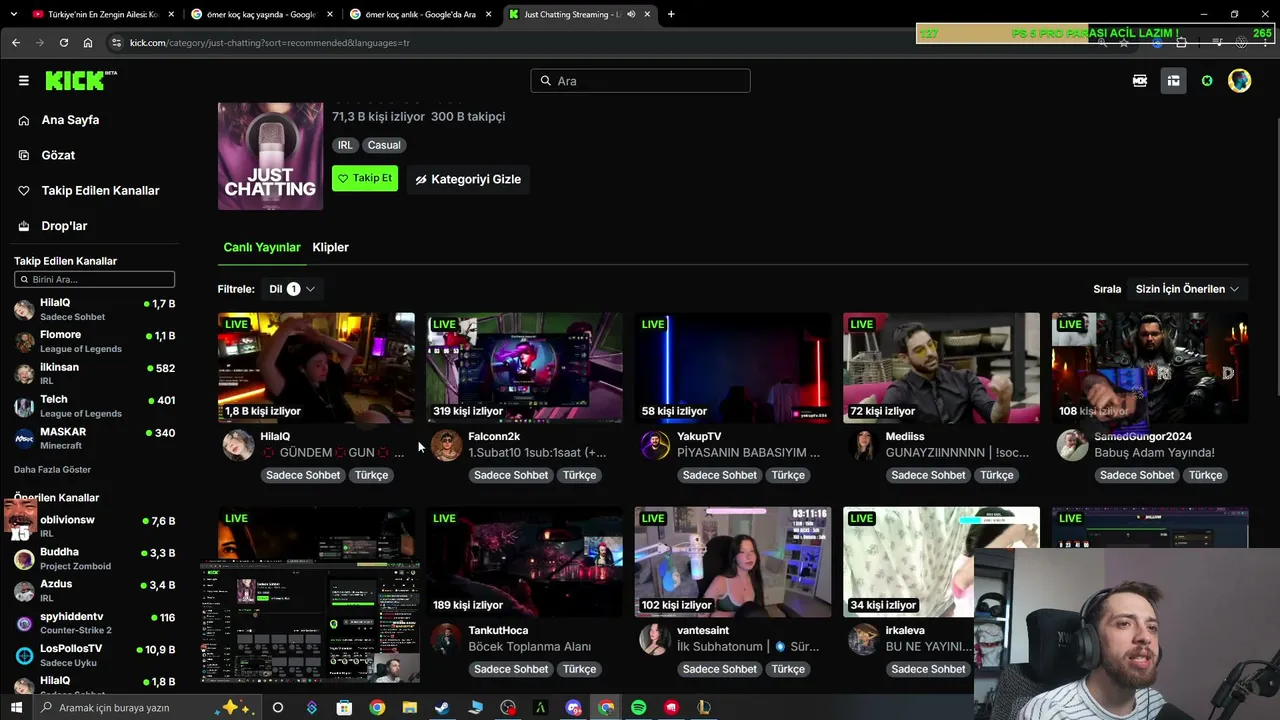Select the Casual category tag
The height and width of the screenshot is (720, 1280).
click(384, 145)
